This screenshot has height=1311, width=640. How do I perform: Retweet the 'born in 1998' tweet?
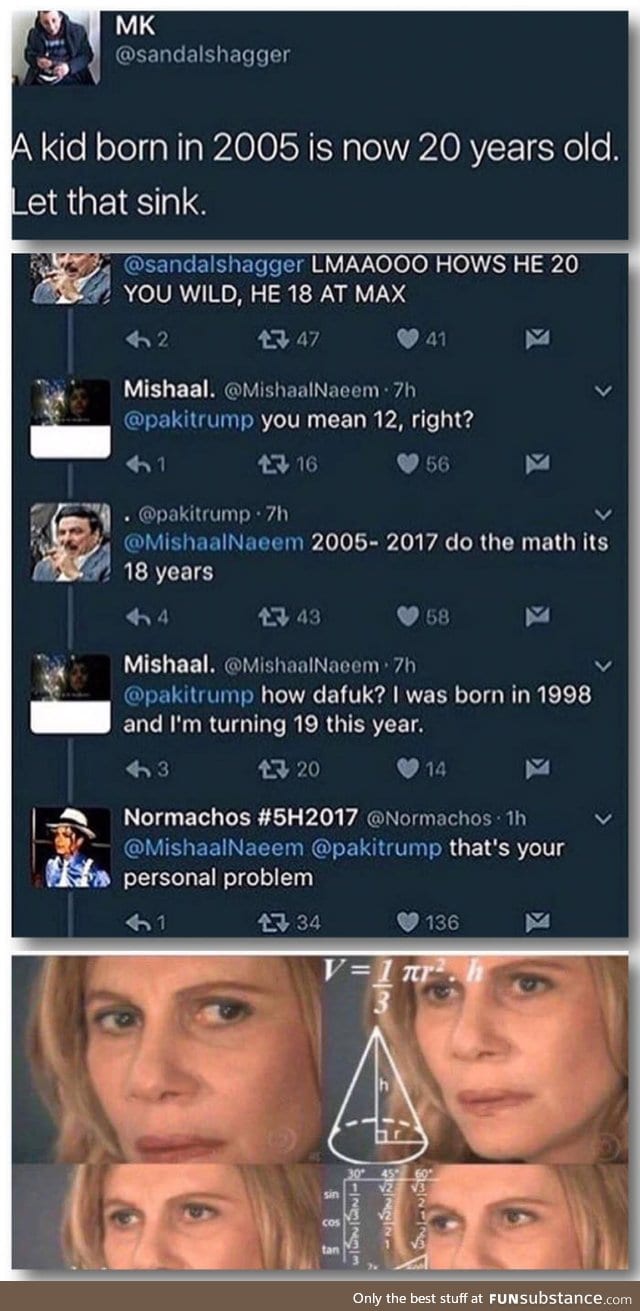coord(273,768)
